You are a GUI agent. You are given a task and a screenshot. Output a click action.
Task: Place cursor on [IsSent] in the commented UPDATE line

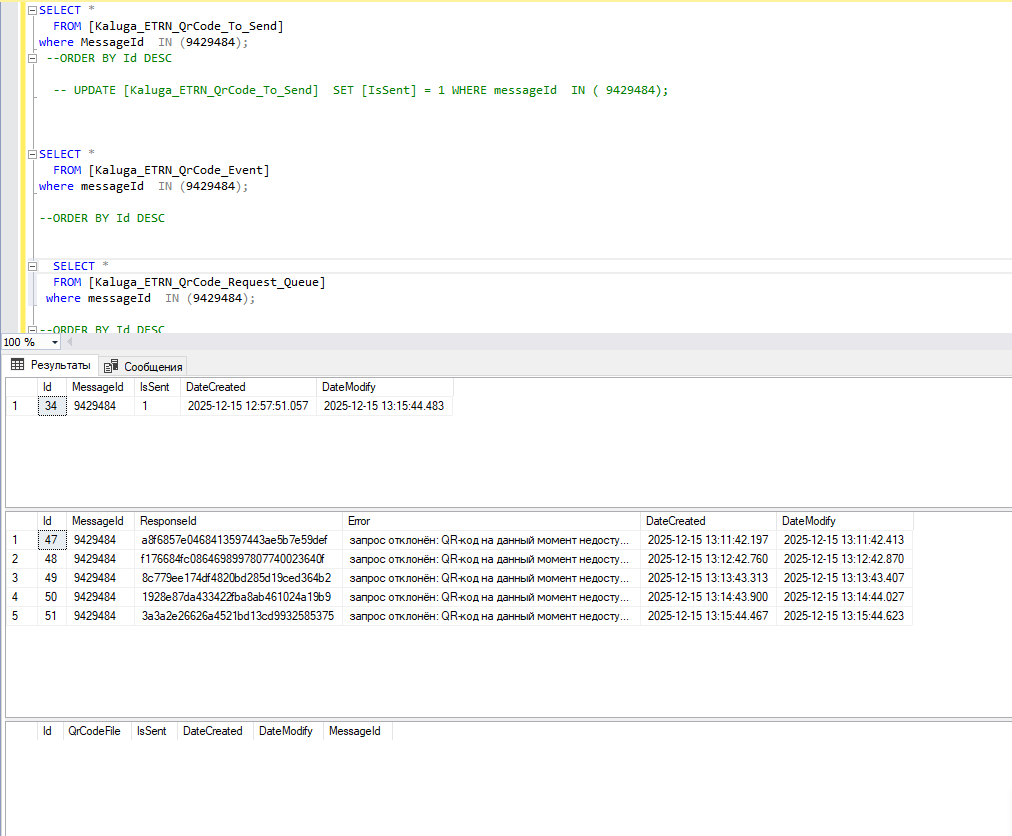[389, 90]
